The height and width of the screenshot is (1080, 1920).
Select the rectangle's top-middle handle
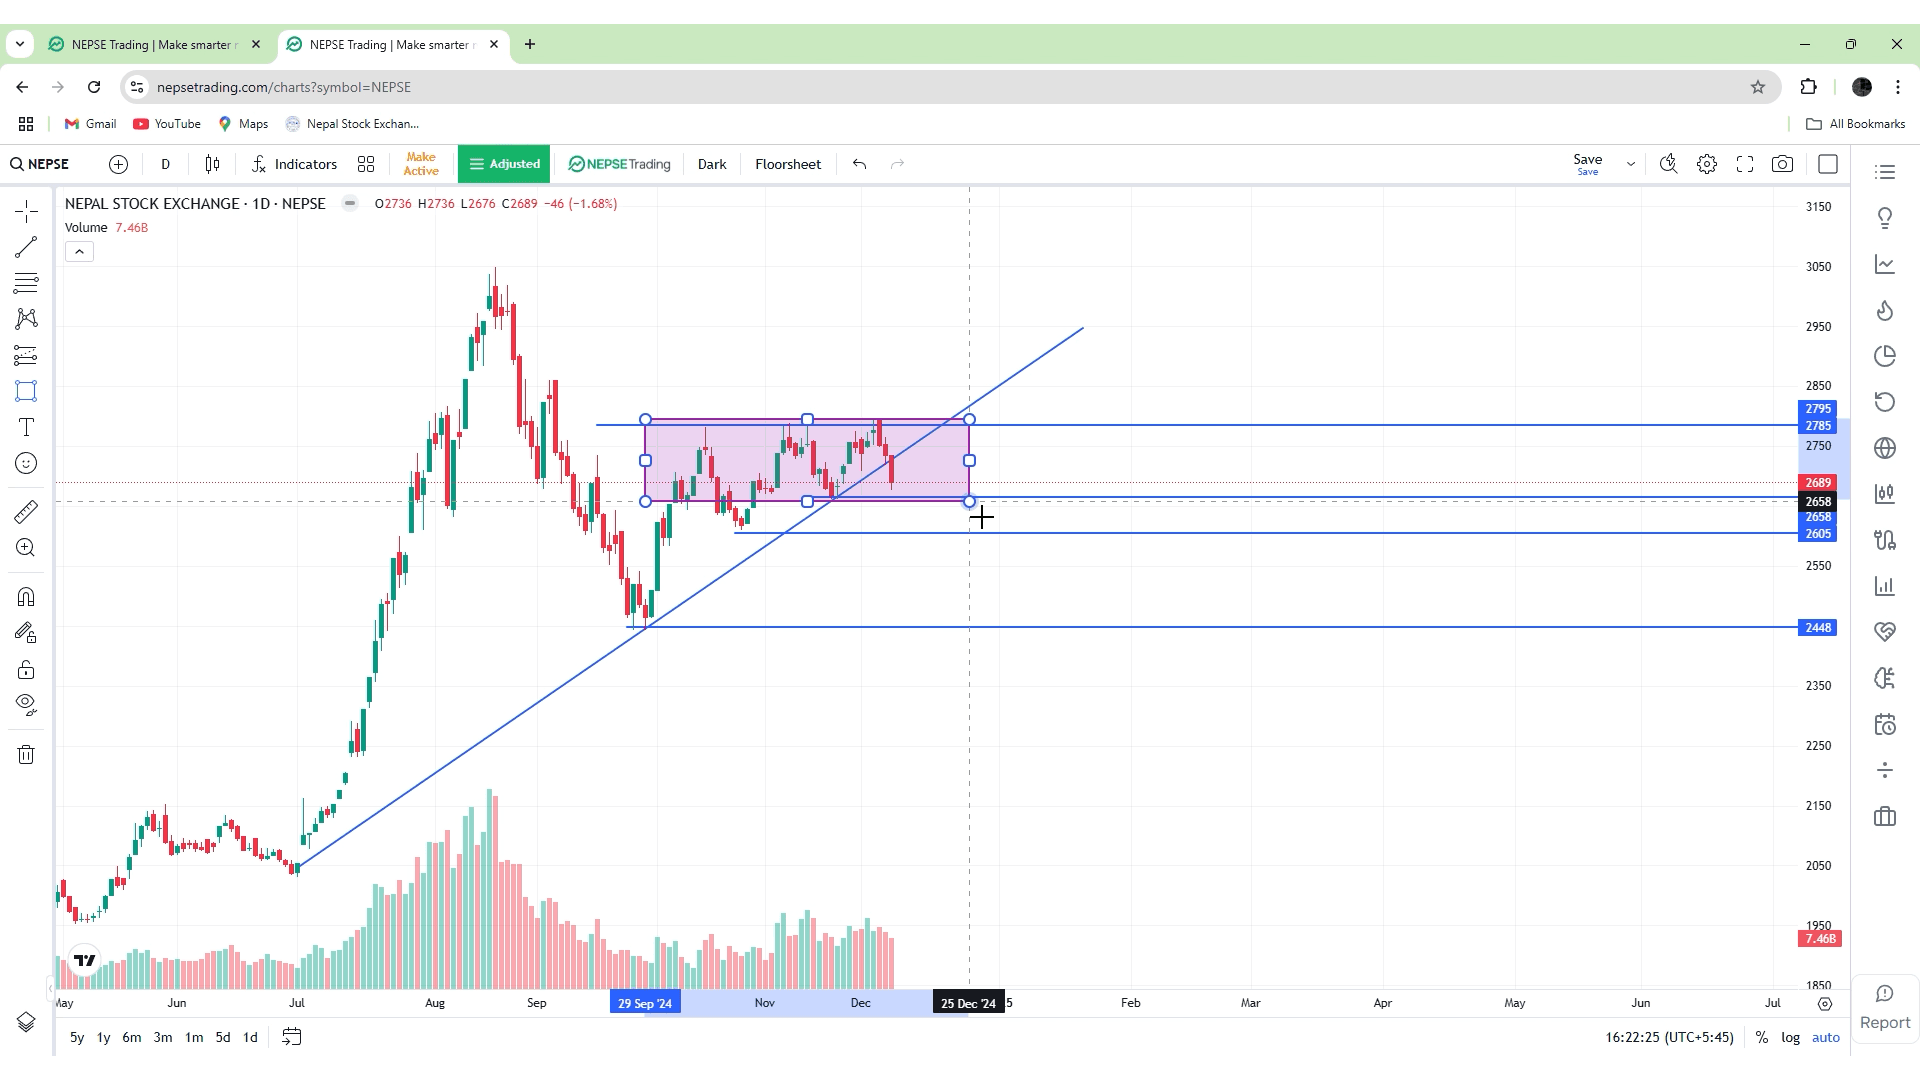point(807,420)
